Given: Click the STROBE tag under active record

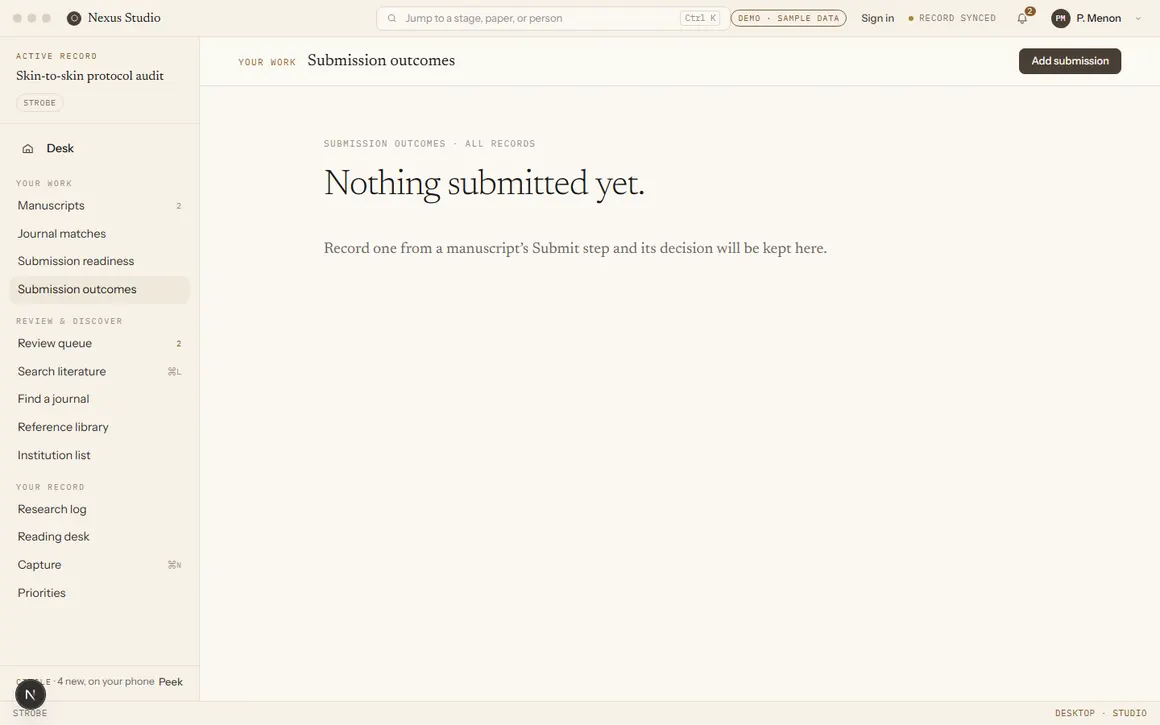Looking at the screenshot, I should [39, 103].
